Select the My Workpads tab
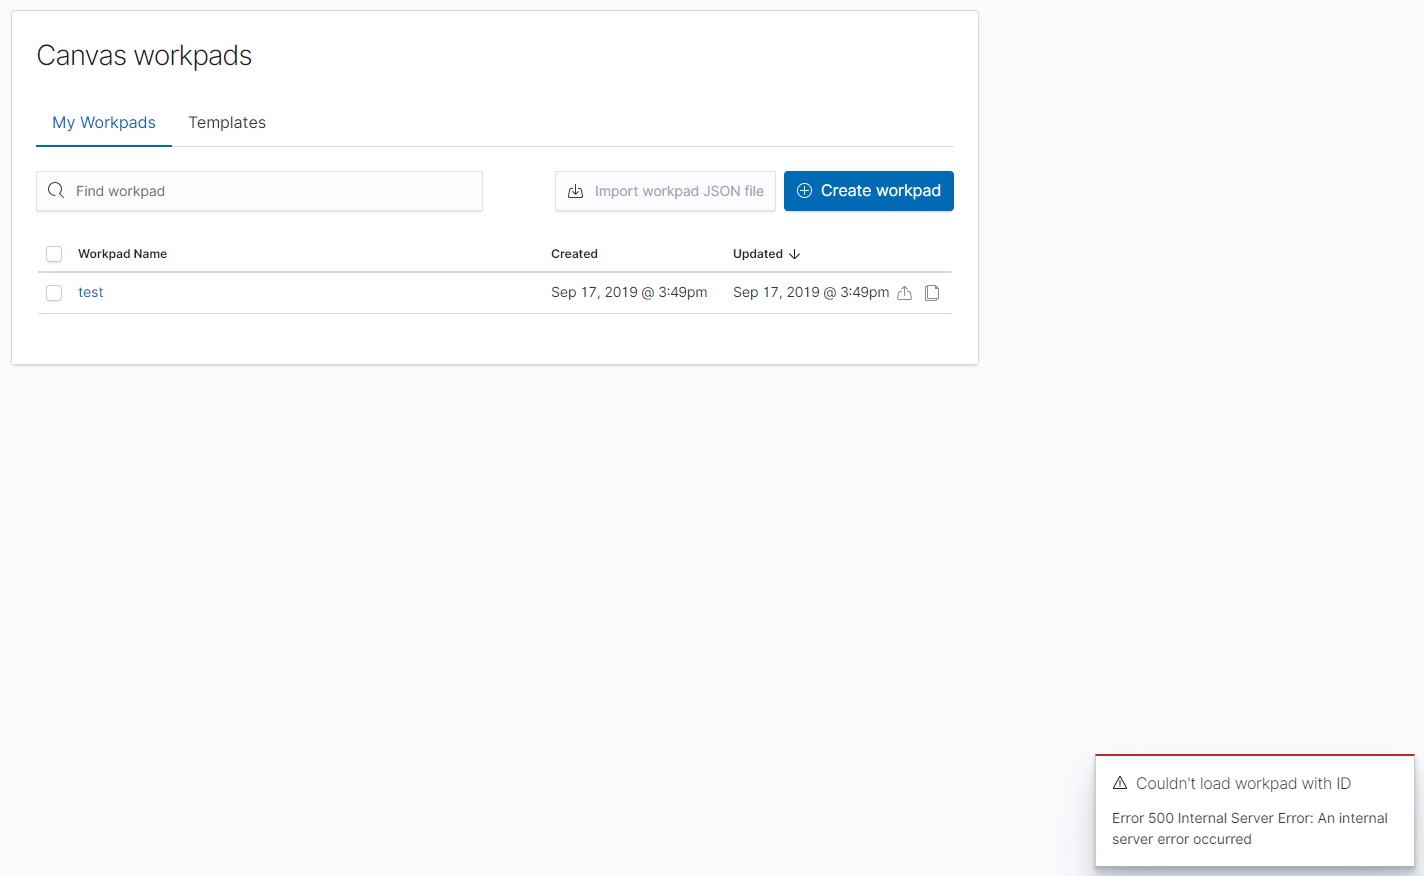The image size is (1424, 876). point(103,122)
